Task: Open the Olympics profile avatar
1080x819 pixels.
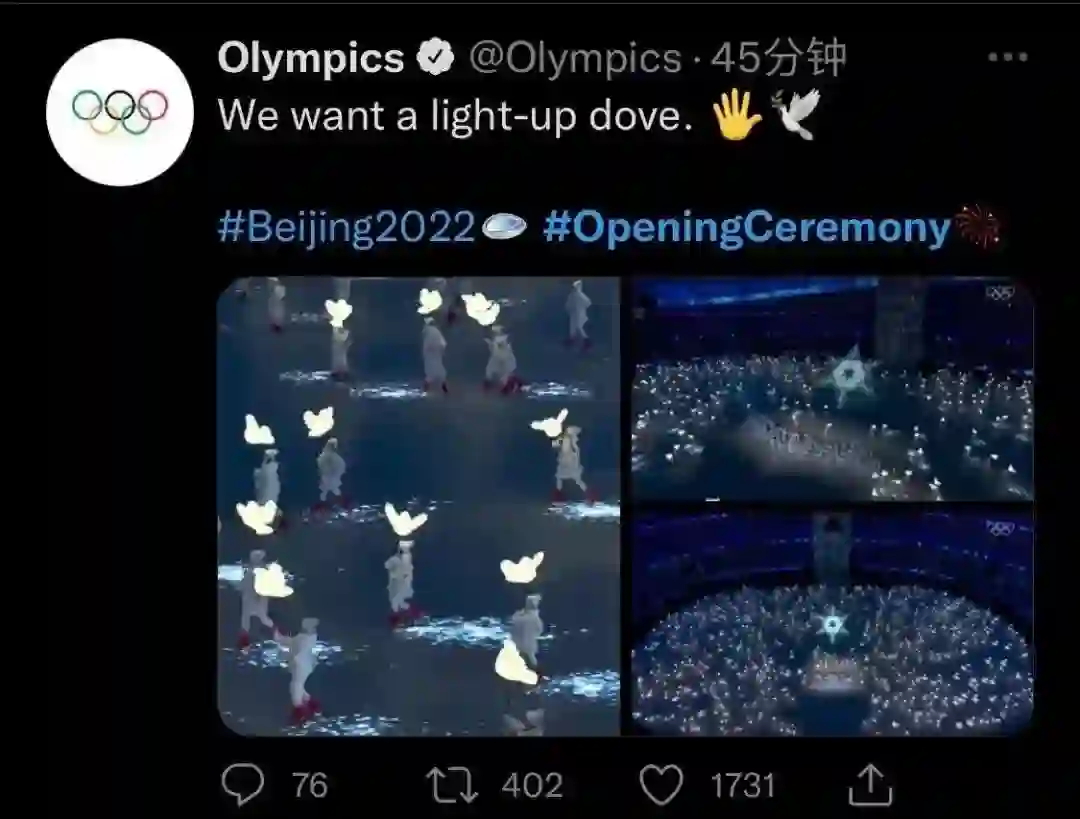Action: [120, 112]
